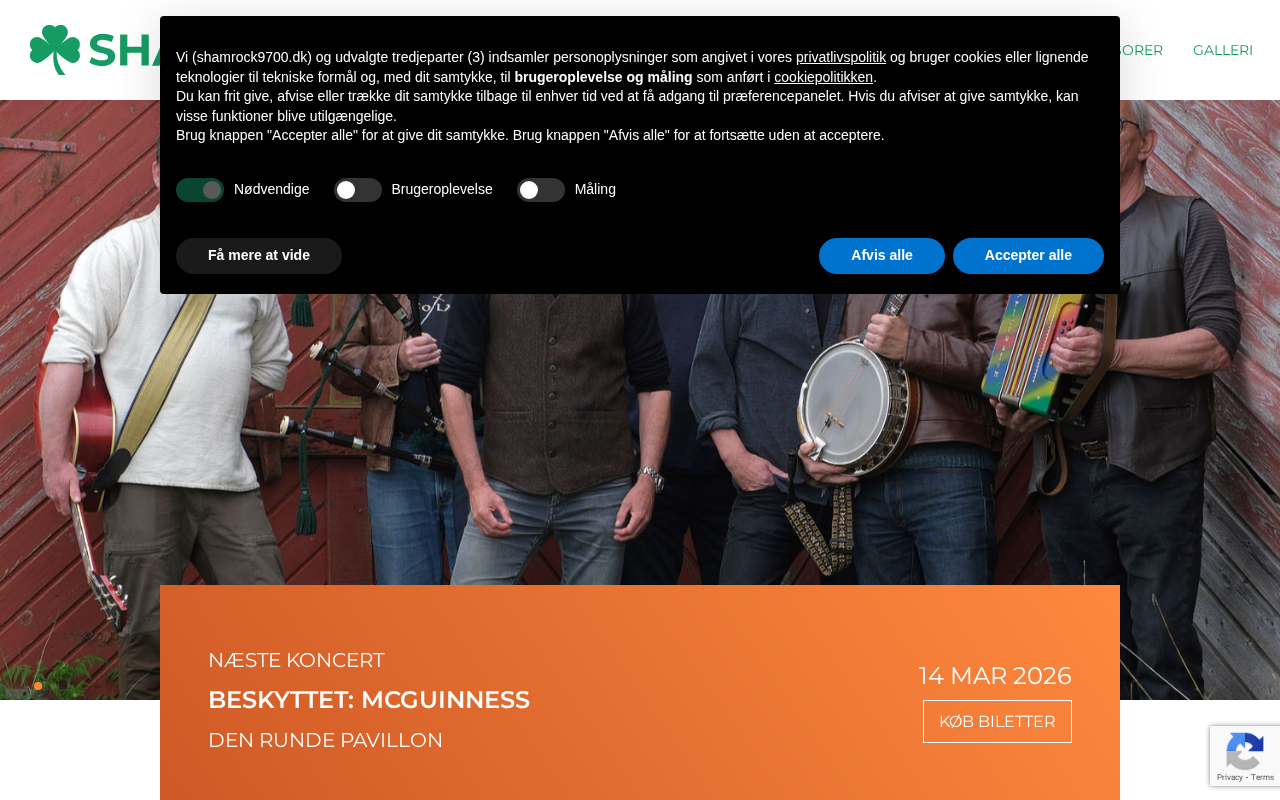
Task: Open the Galleri menu item
Action: click(x=1222, y=50)
